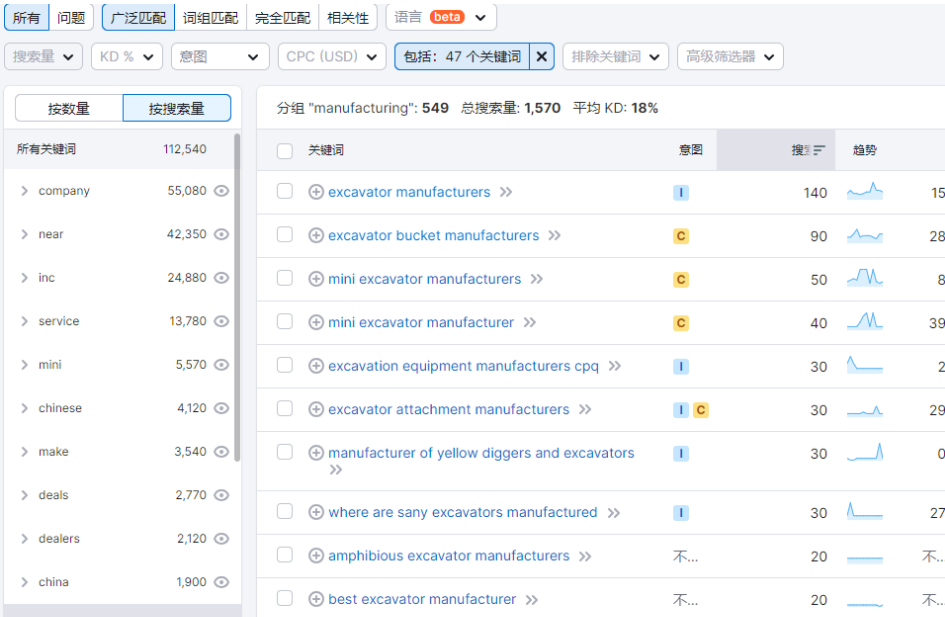Select the 按数量 sorting tab
The width and height of the screenshot is (945, 617).
tap(69, 108)
